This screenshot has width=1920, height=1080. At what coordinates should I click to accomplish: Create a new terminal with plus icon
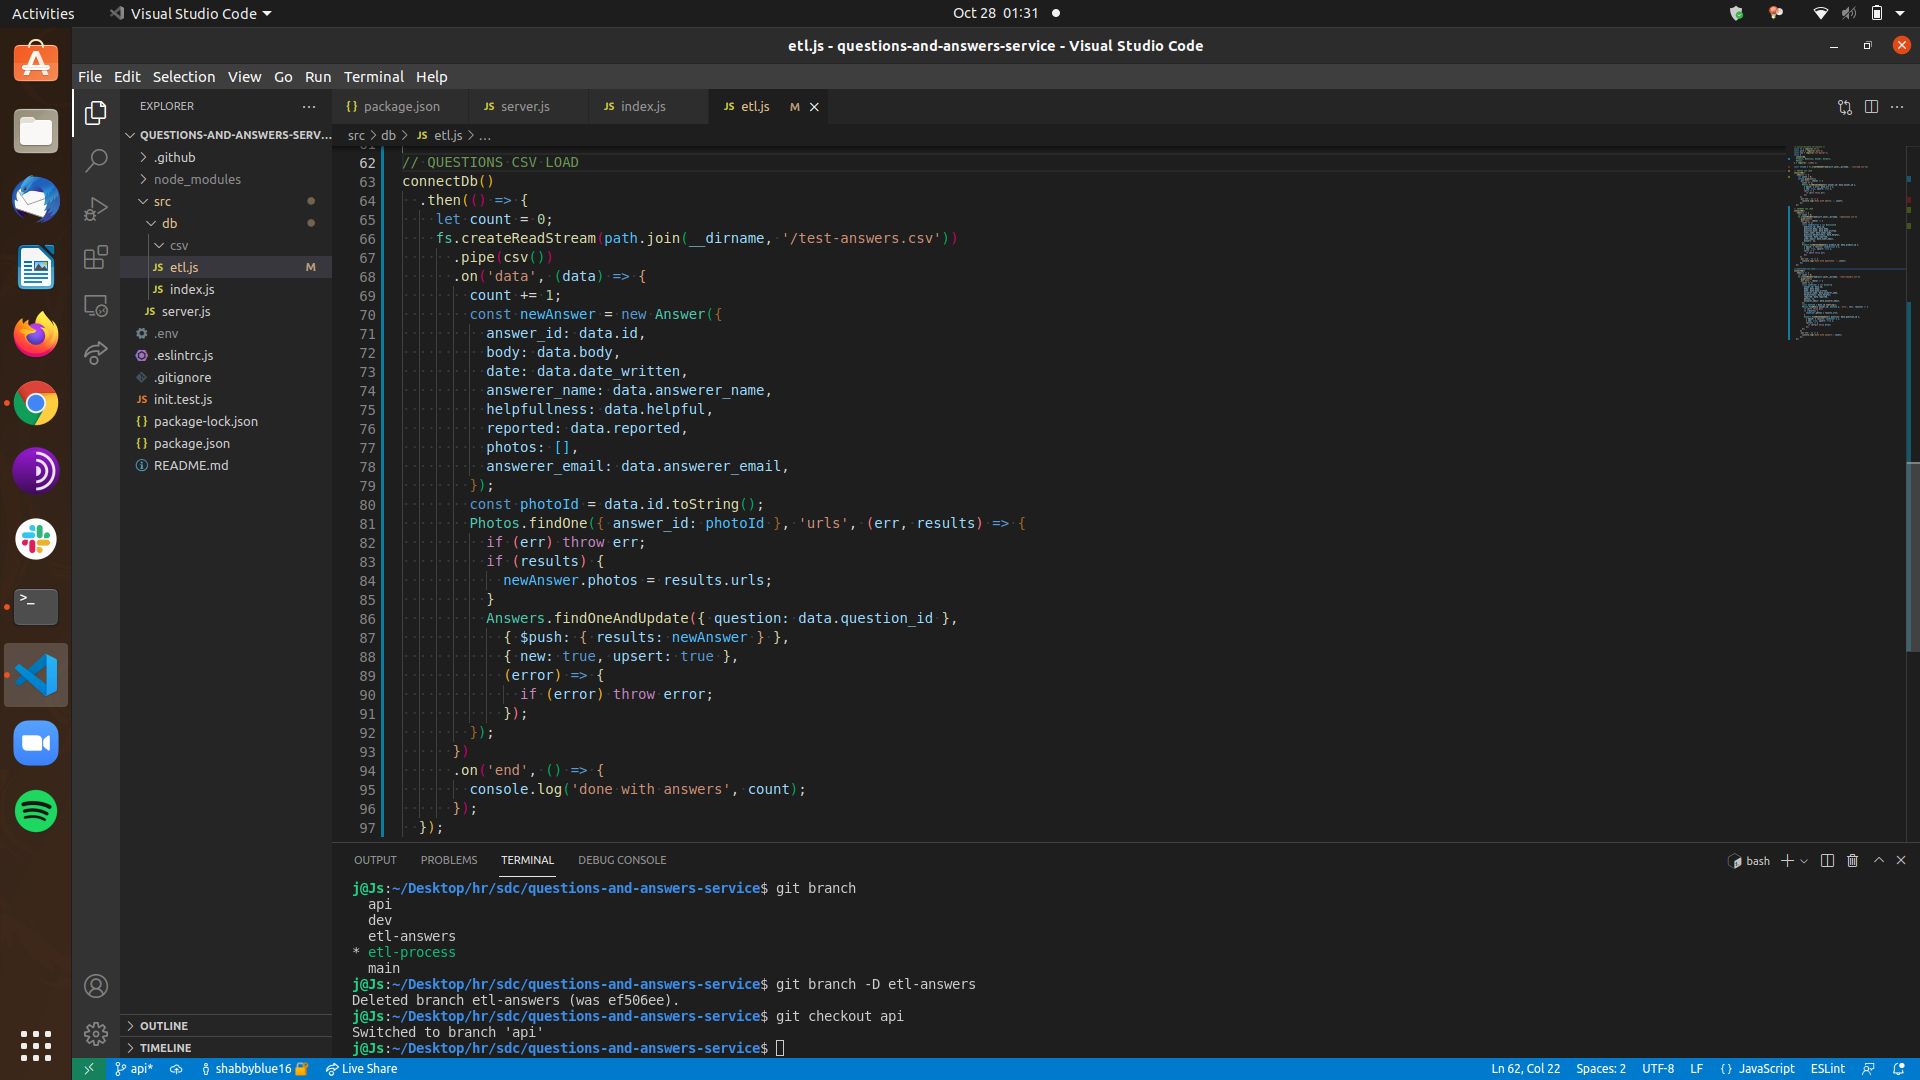tap(1787, 860)
